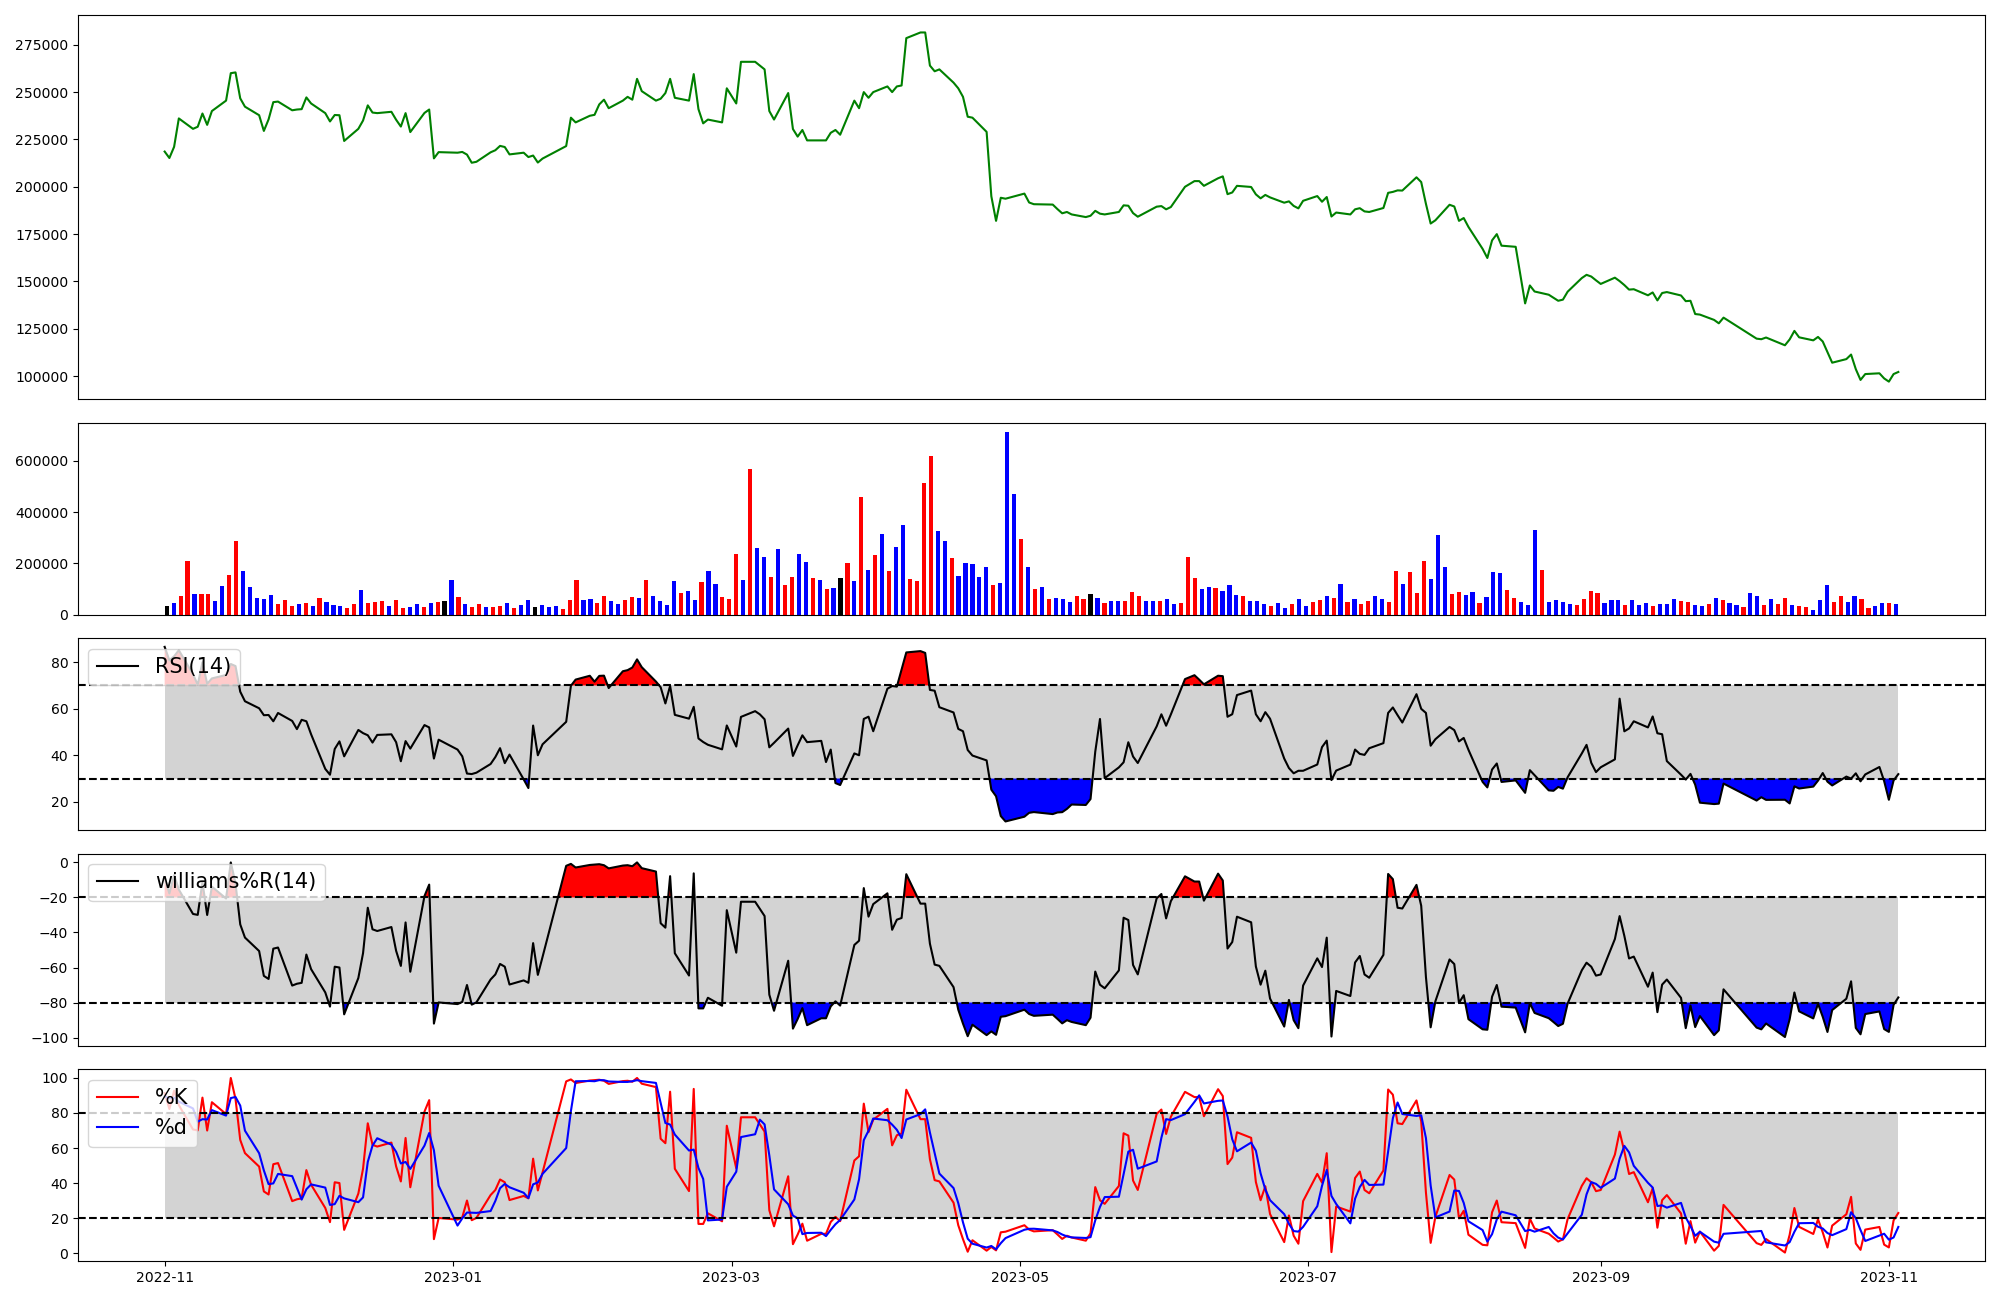Click the RSI(14) legend label
The height and width of the screenshot is (1300, 2000).
(192, 666)
